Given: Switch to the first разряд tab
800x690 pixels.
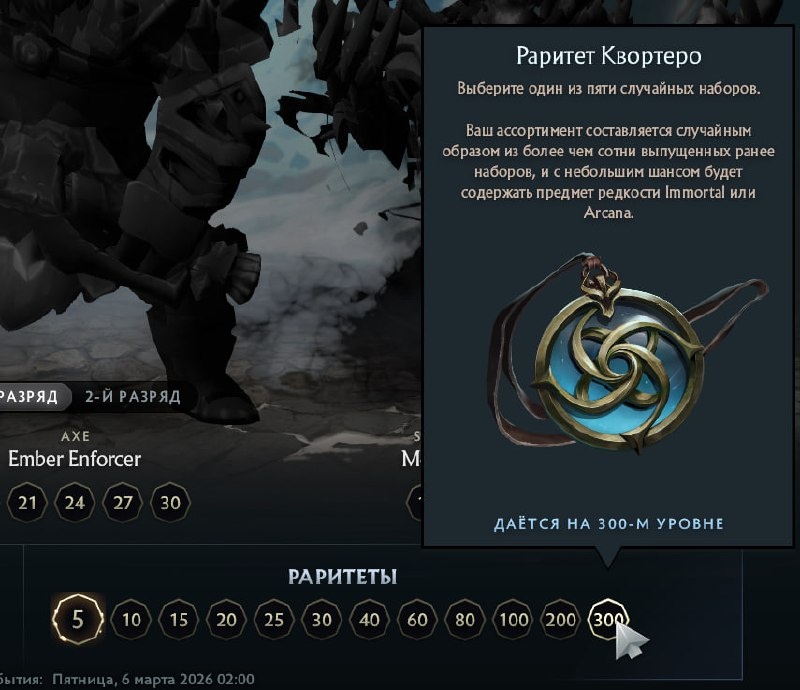Looking at the screenshot, I should [32, 397].
